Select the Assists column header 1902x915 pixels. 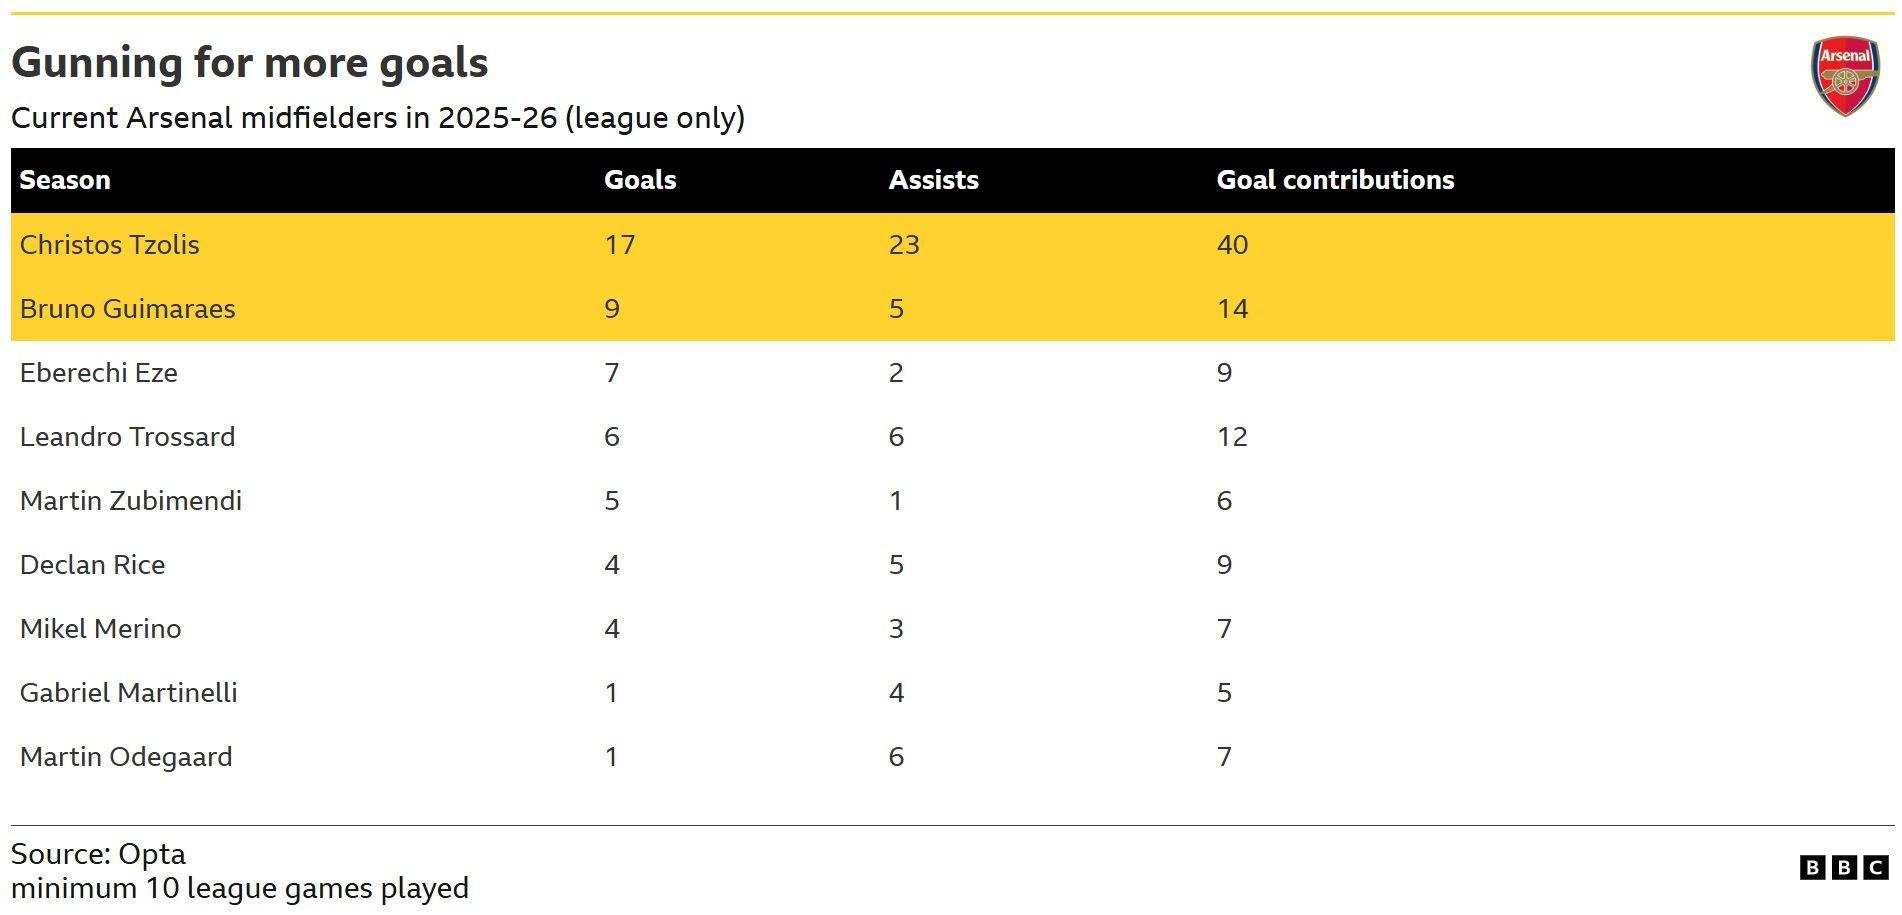click(933, 180)
